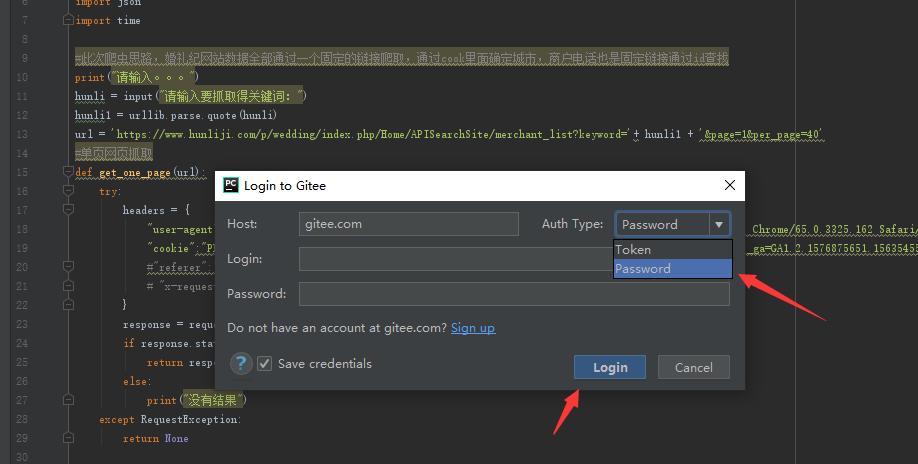Click the print("没有结果") line
Image resolution: width=918 pixels, height=464 pixels.
pos(197,400)
